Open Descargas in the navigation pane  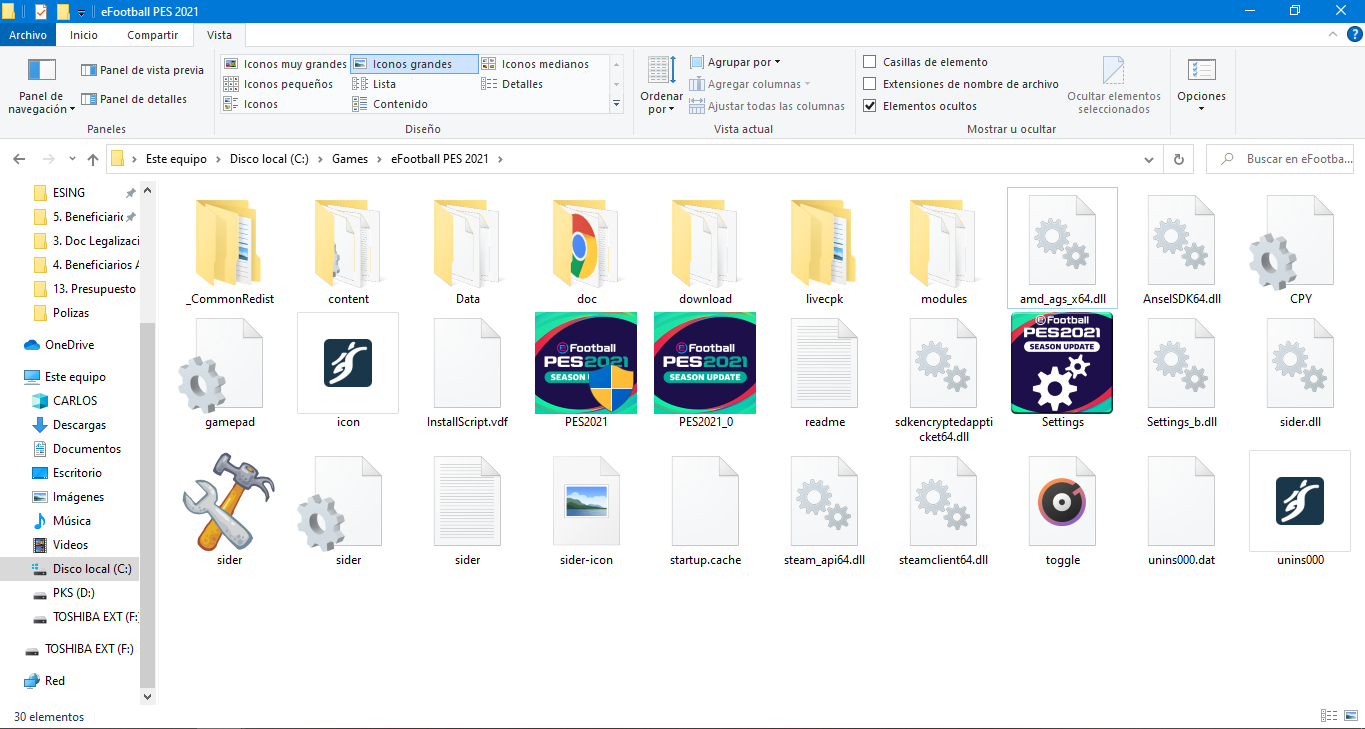pos(79,425)
